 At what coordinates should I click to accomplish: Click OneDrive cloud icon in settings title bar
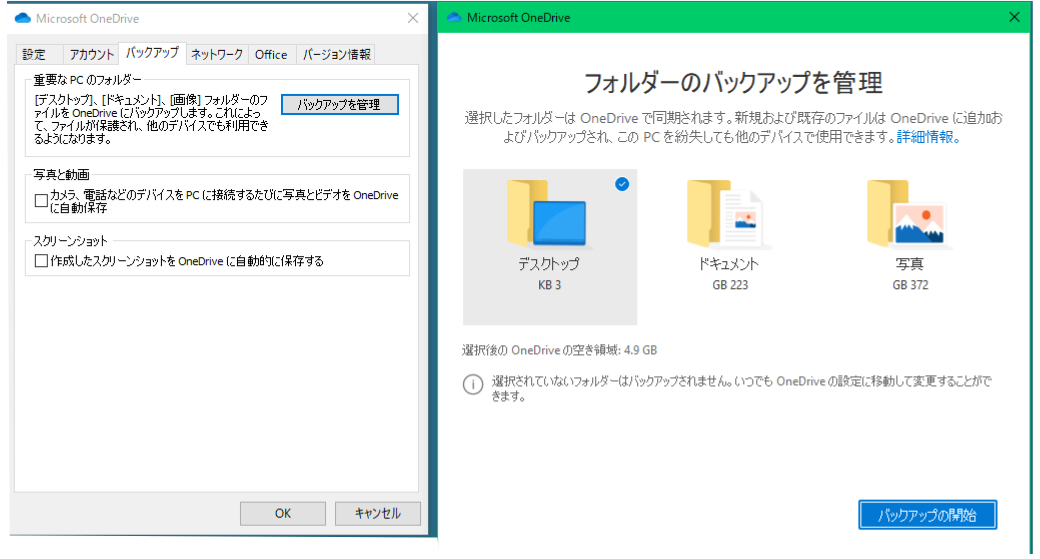[x=22, y=18]
